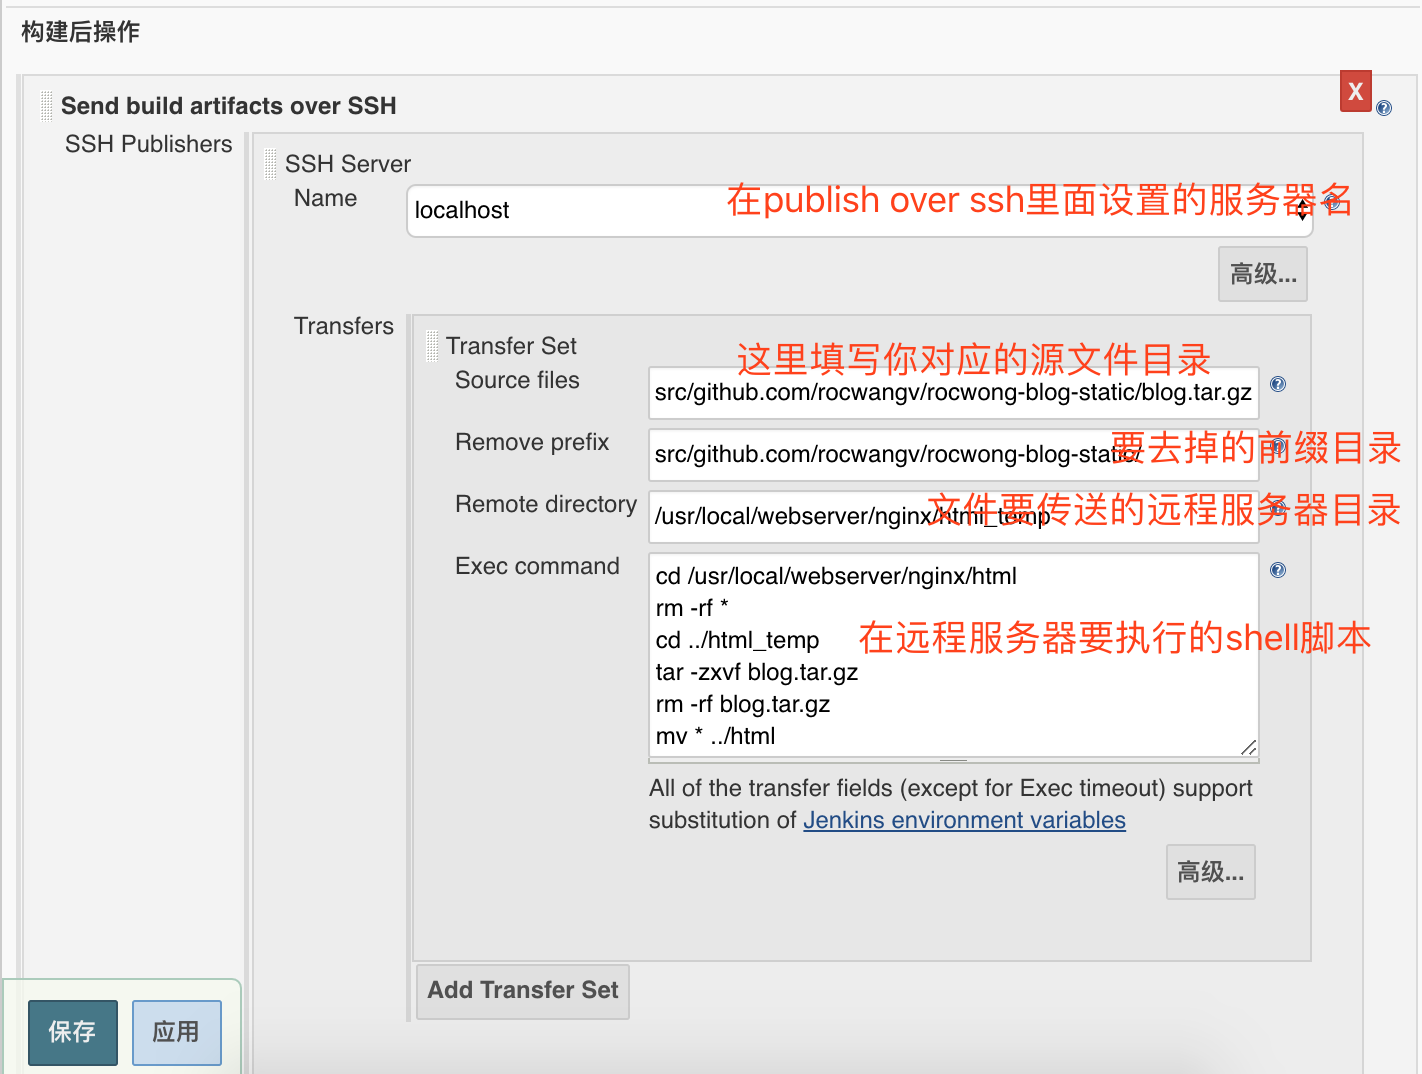This screenshot has height=1074, width=1422.
Task: Open help next to the red X button
Action: [1384, 108]
